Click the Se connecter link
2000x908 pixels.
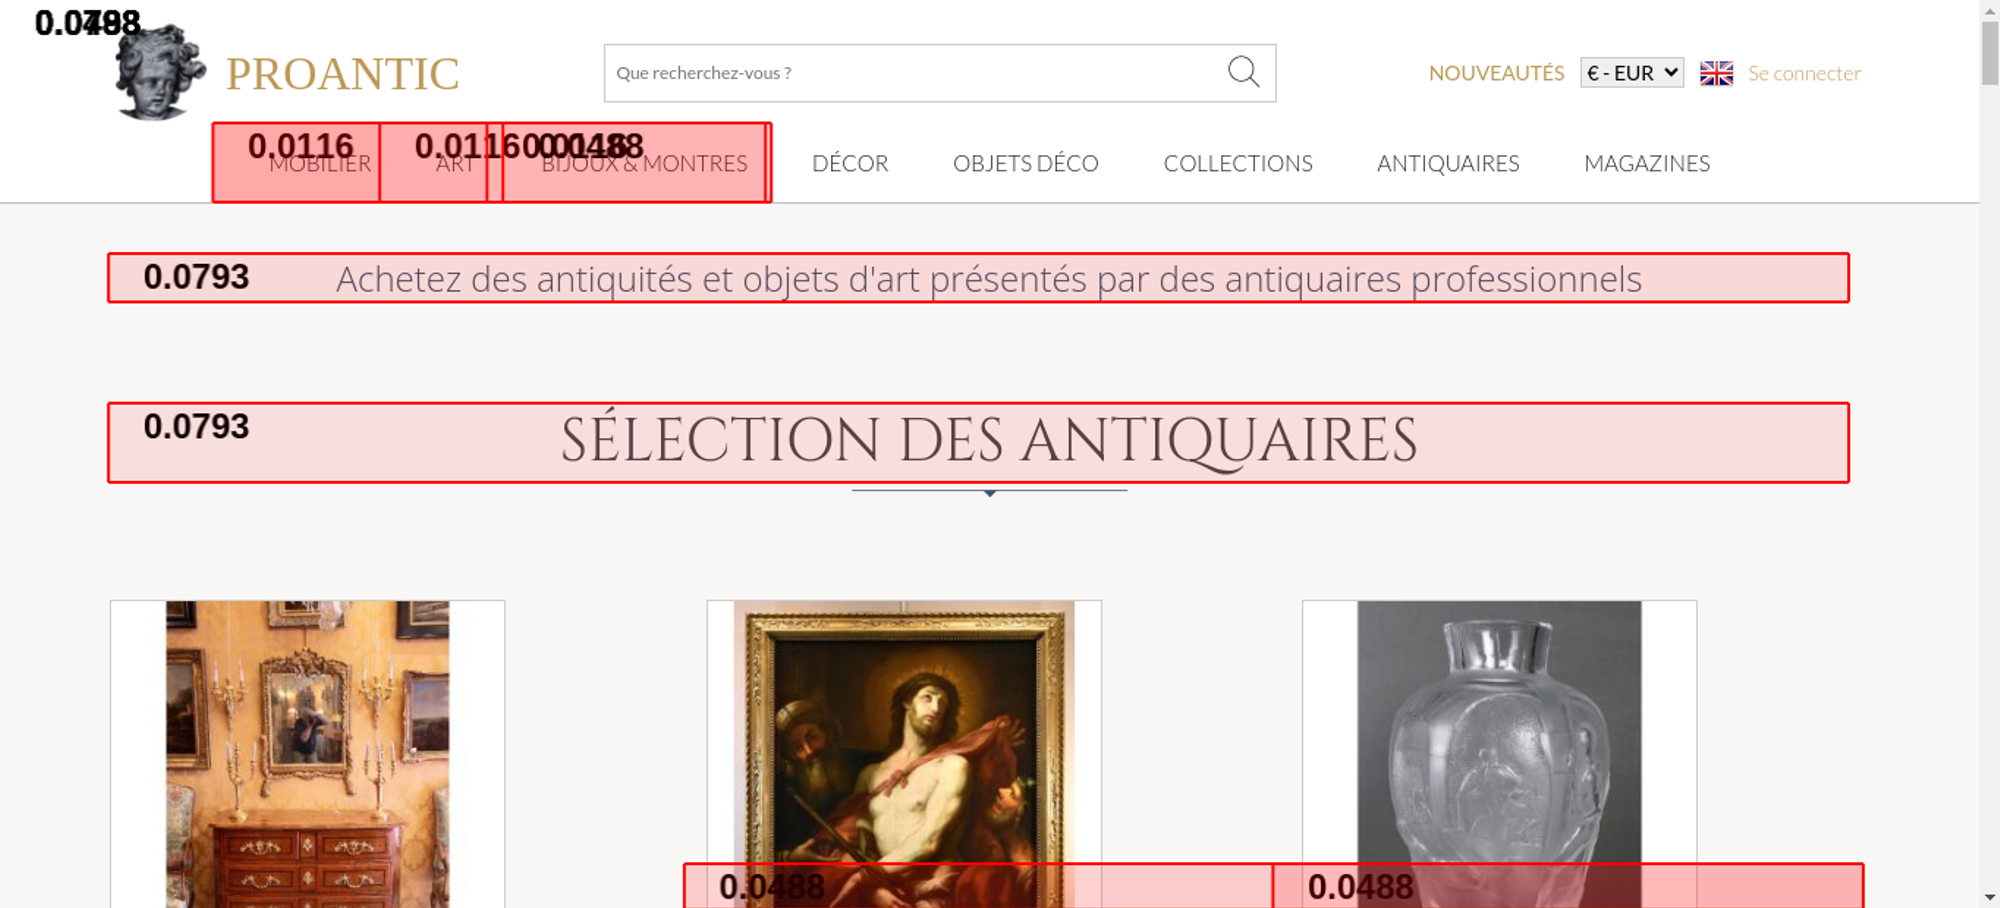point(1804,73)
